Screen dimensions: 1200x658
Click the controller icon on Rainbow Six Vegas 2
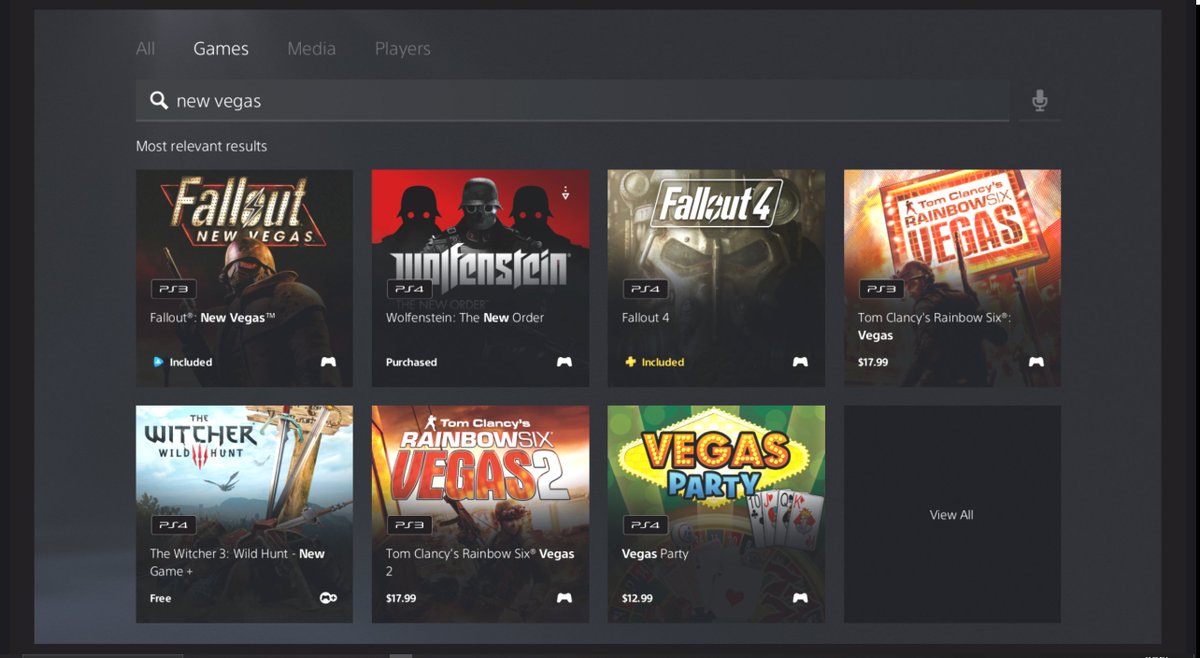tap(564, 598)
